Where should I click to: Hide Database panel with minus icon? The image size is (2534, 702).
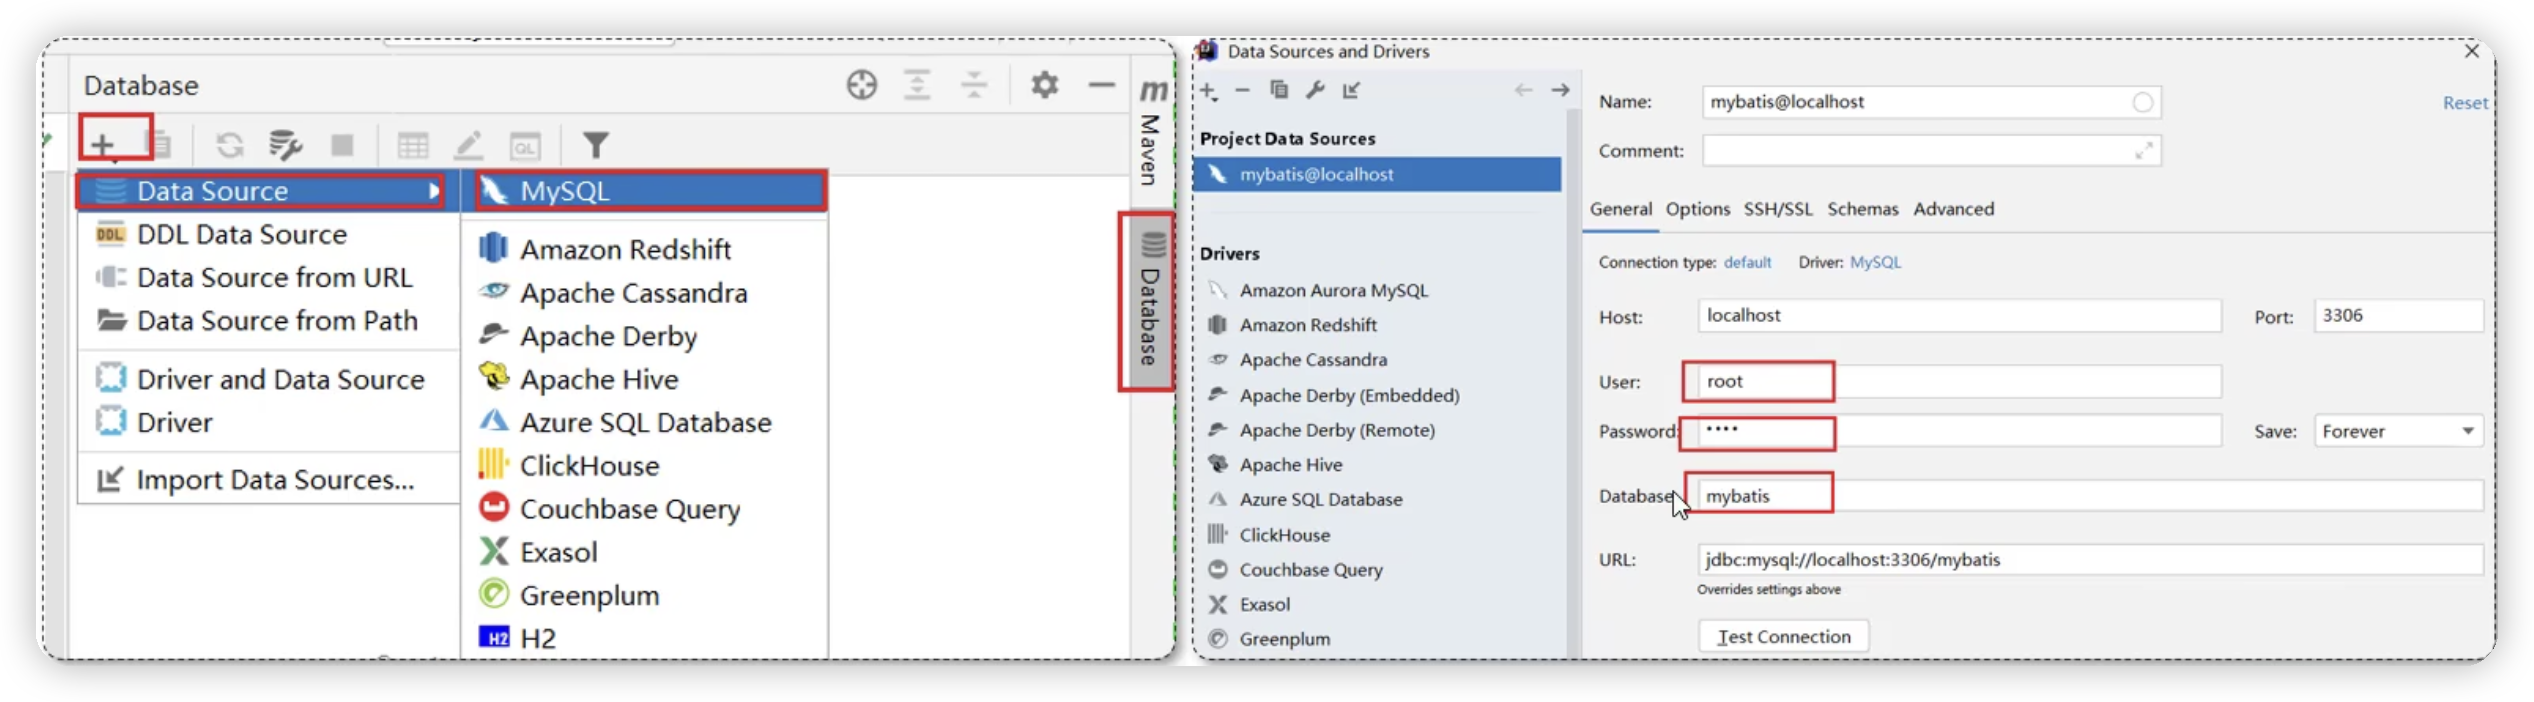tap(1101, 85)
